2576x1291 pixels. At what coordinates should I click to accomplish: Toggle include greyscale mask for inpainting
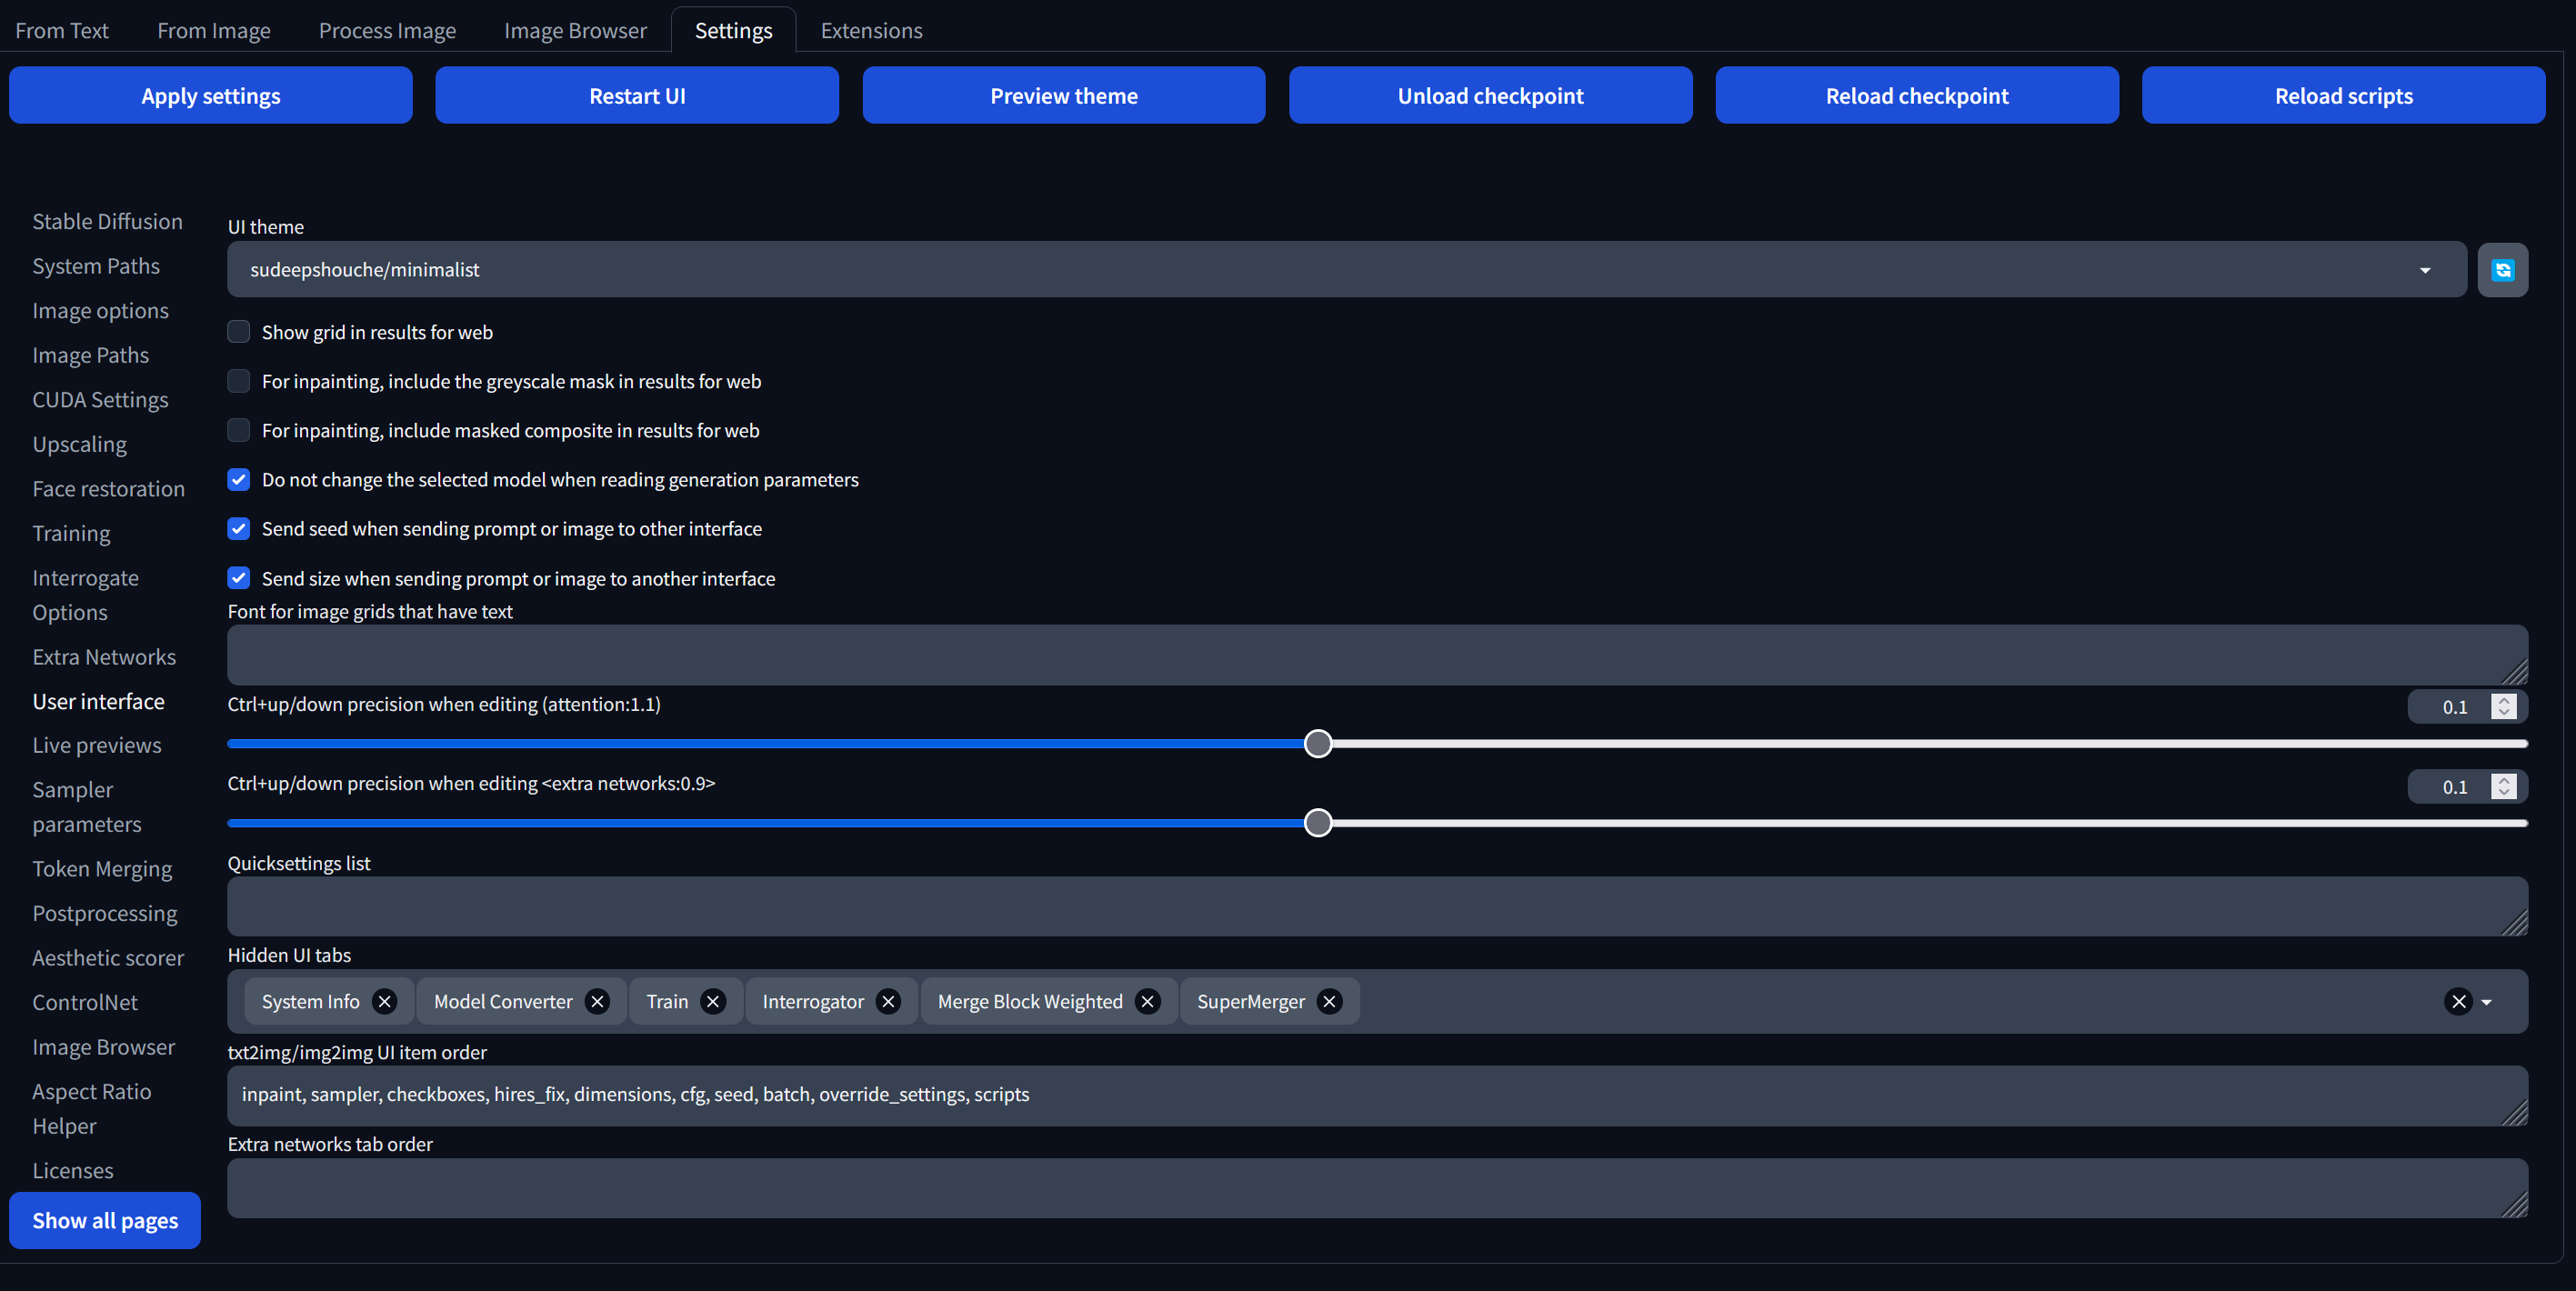coord(239,381)
